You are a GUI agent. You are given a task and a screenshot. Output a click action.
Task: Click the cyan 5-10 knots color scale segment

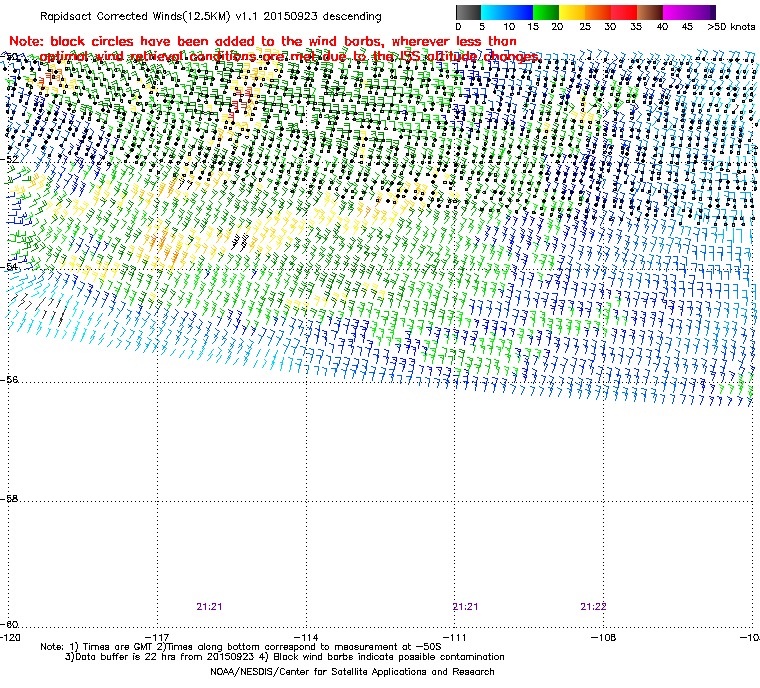pos(494,12)
